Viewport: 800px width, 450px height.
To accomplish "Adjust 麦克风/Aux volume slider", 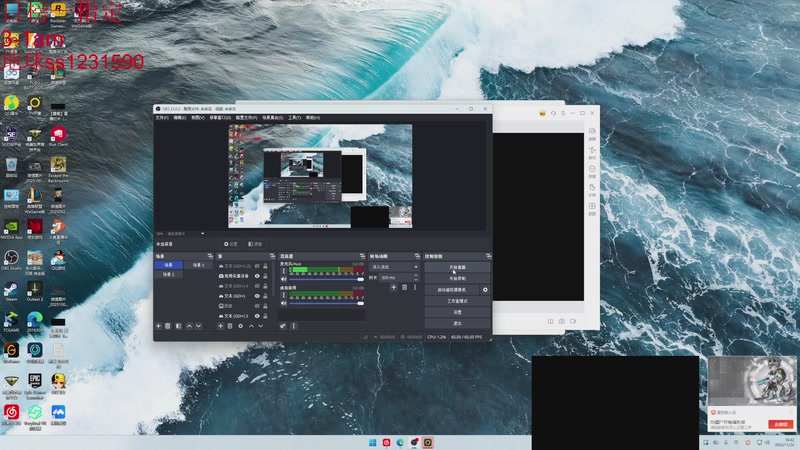I will tap(326, 279).
